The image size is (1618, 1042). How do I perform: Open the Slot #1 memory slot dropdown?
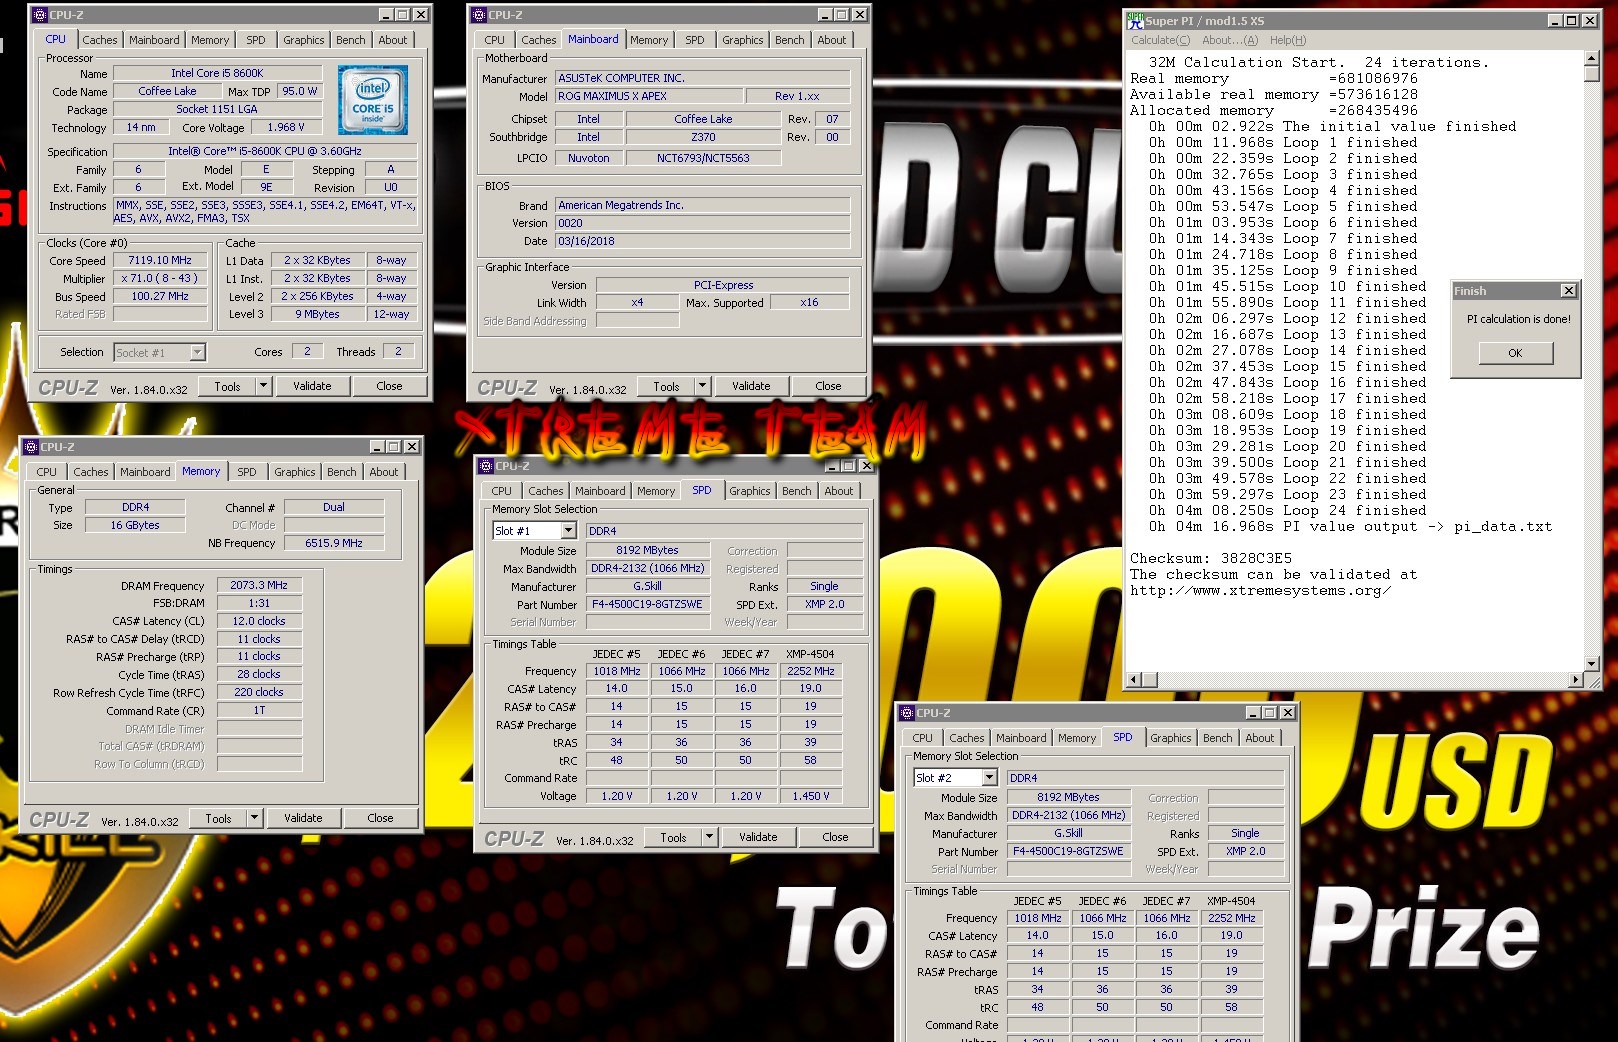[x=568, y=531]
